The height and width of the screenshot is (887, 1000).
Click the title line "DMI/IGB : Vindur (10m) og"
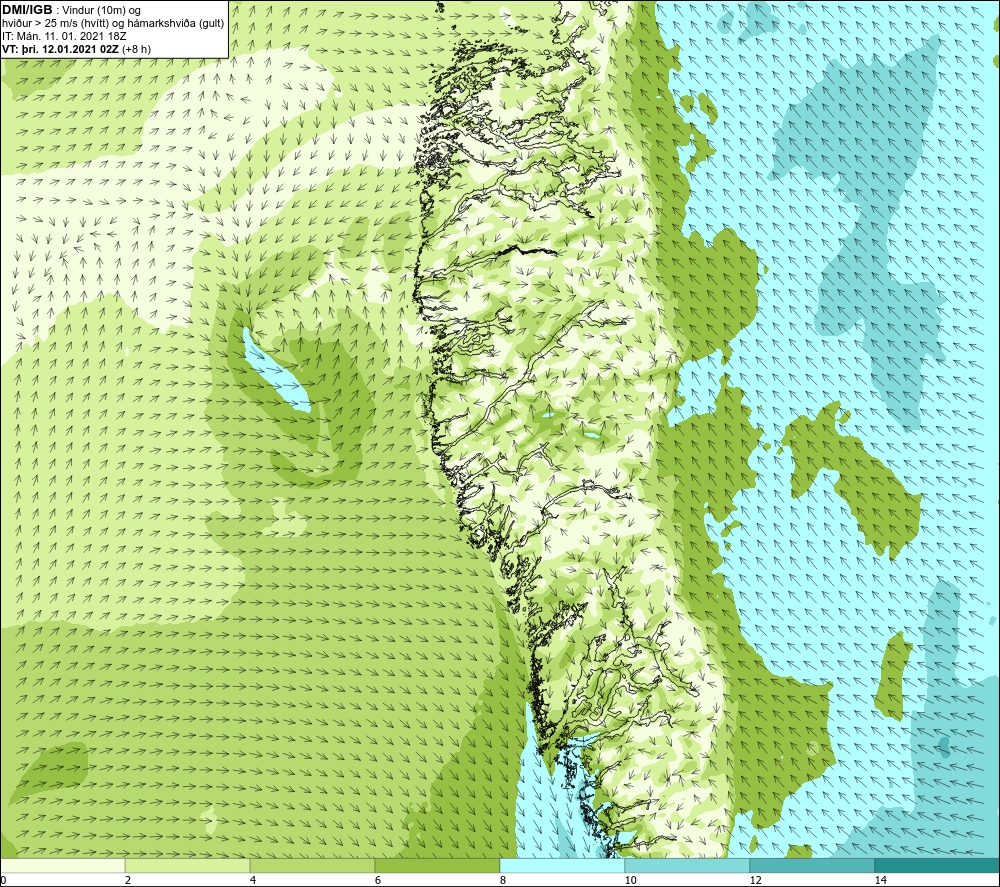[x=71, y=10]
